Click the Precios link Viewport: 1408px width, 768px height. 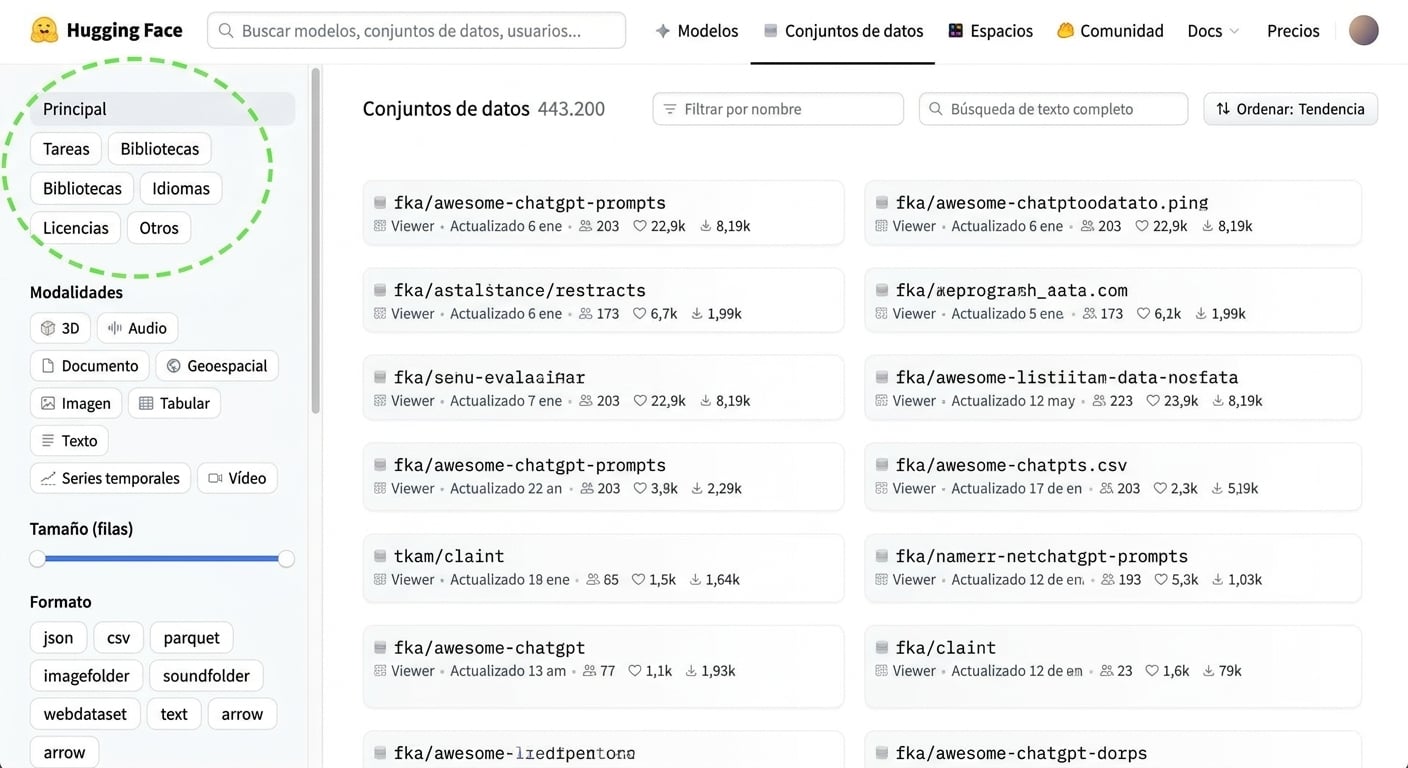(1292, 30)
